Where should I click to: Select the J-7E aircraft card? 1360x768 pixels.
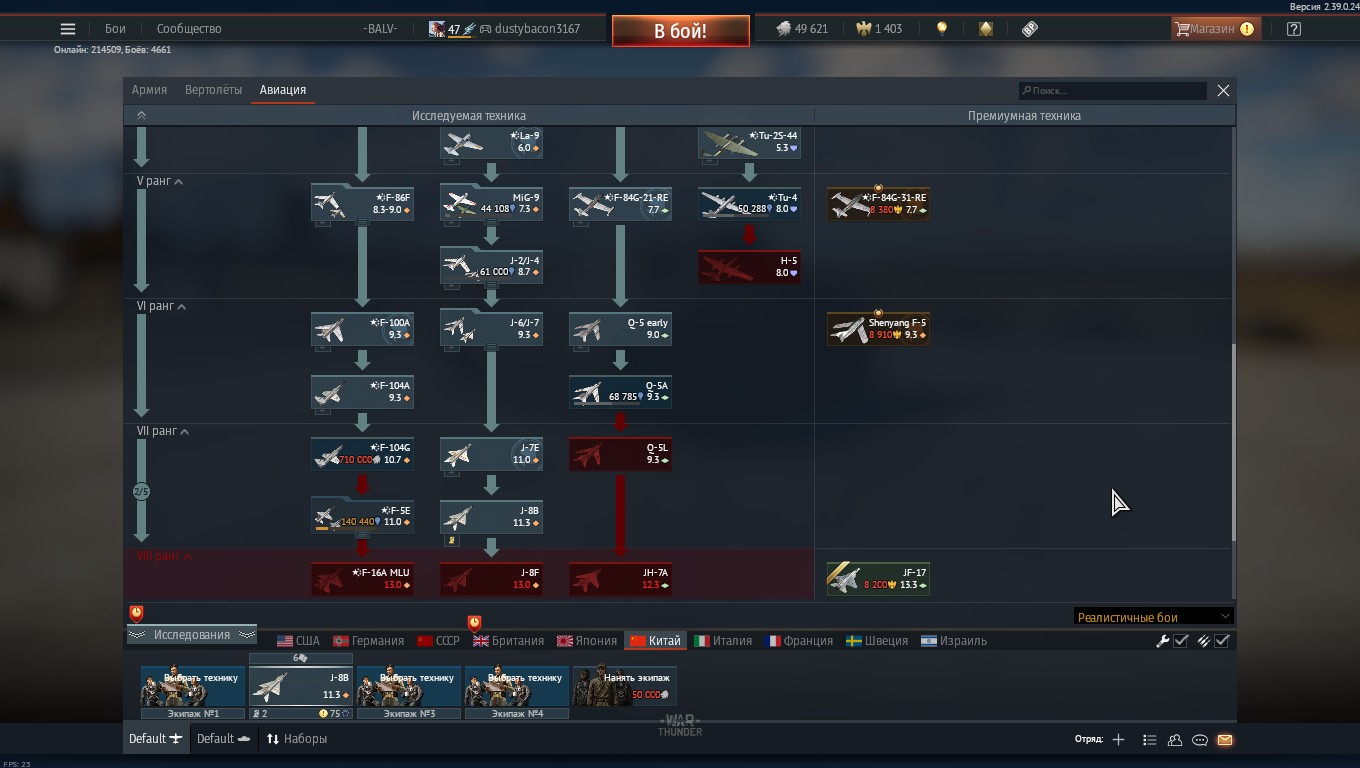(x=491, y=454)
